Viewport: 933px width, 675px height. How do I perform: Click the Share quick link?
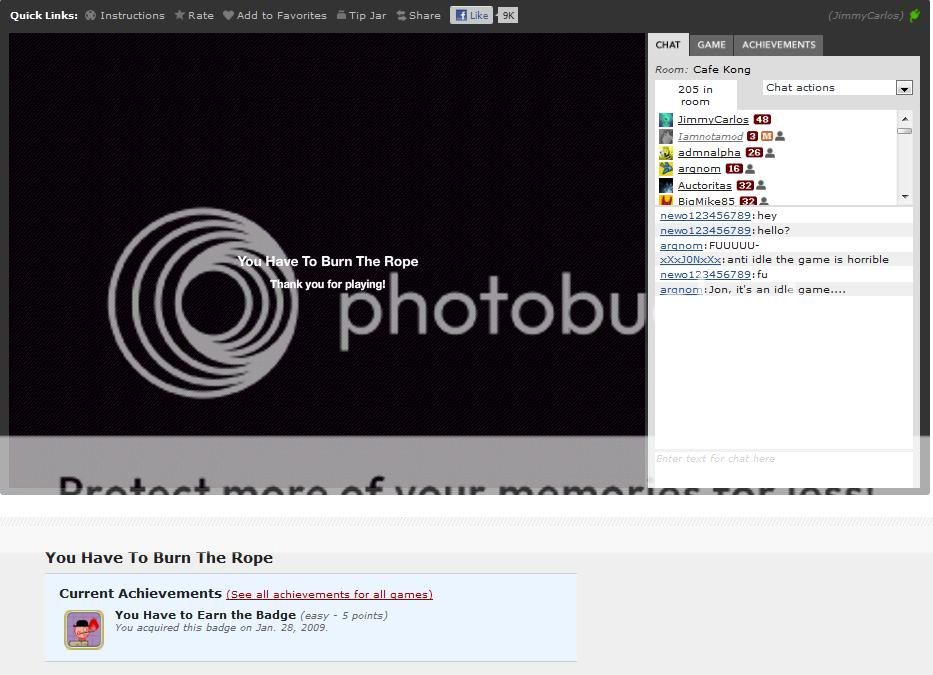pyautogui.click(x=418, y=15)
